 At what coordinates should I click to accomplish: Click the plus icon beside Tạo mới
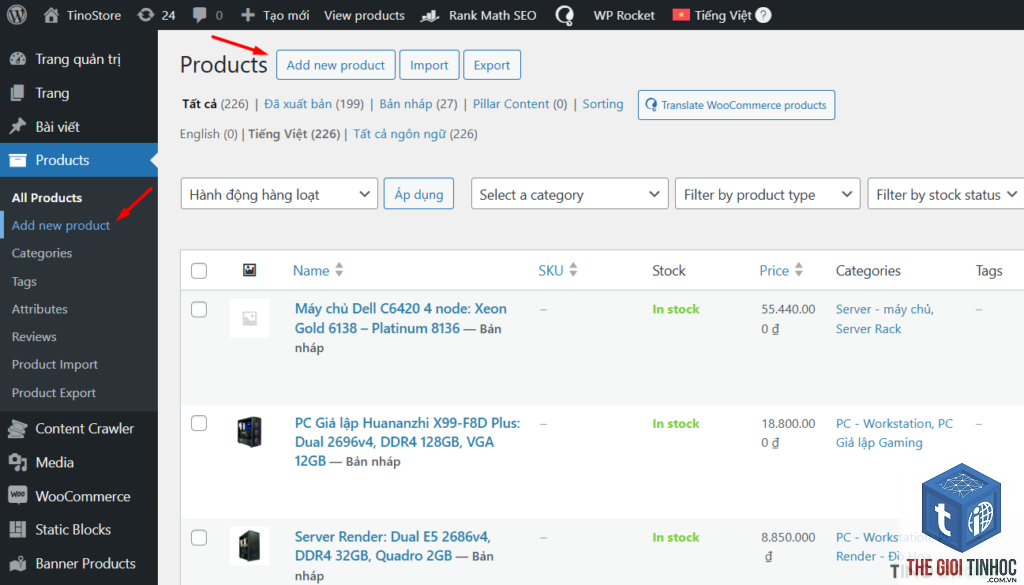248,15
